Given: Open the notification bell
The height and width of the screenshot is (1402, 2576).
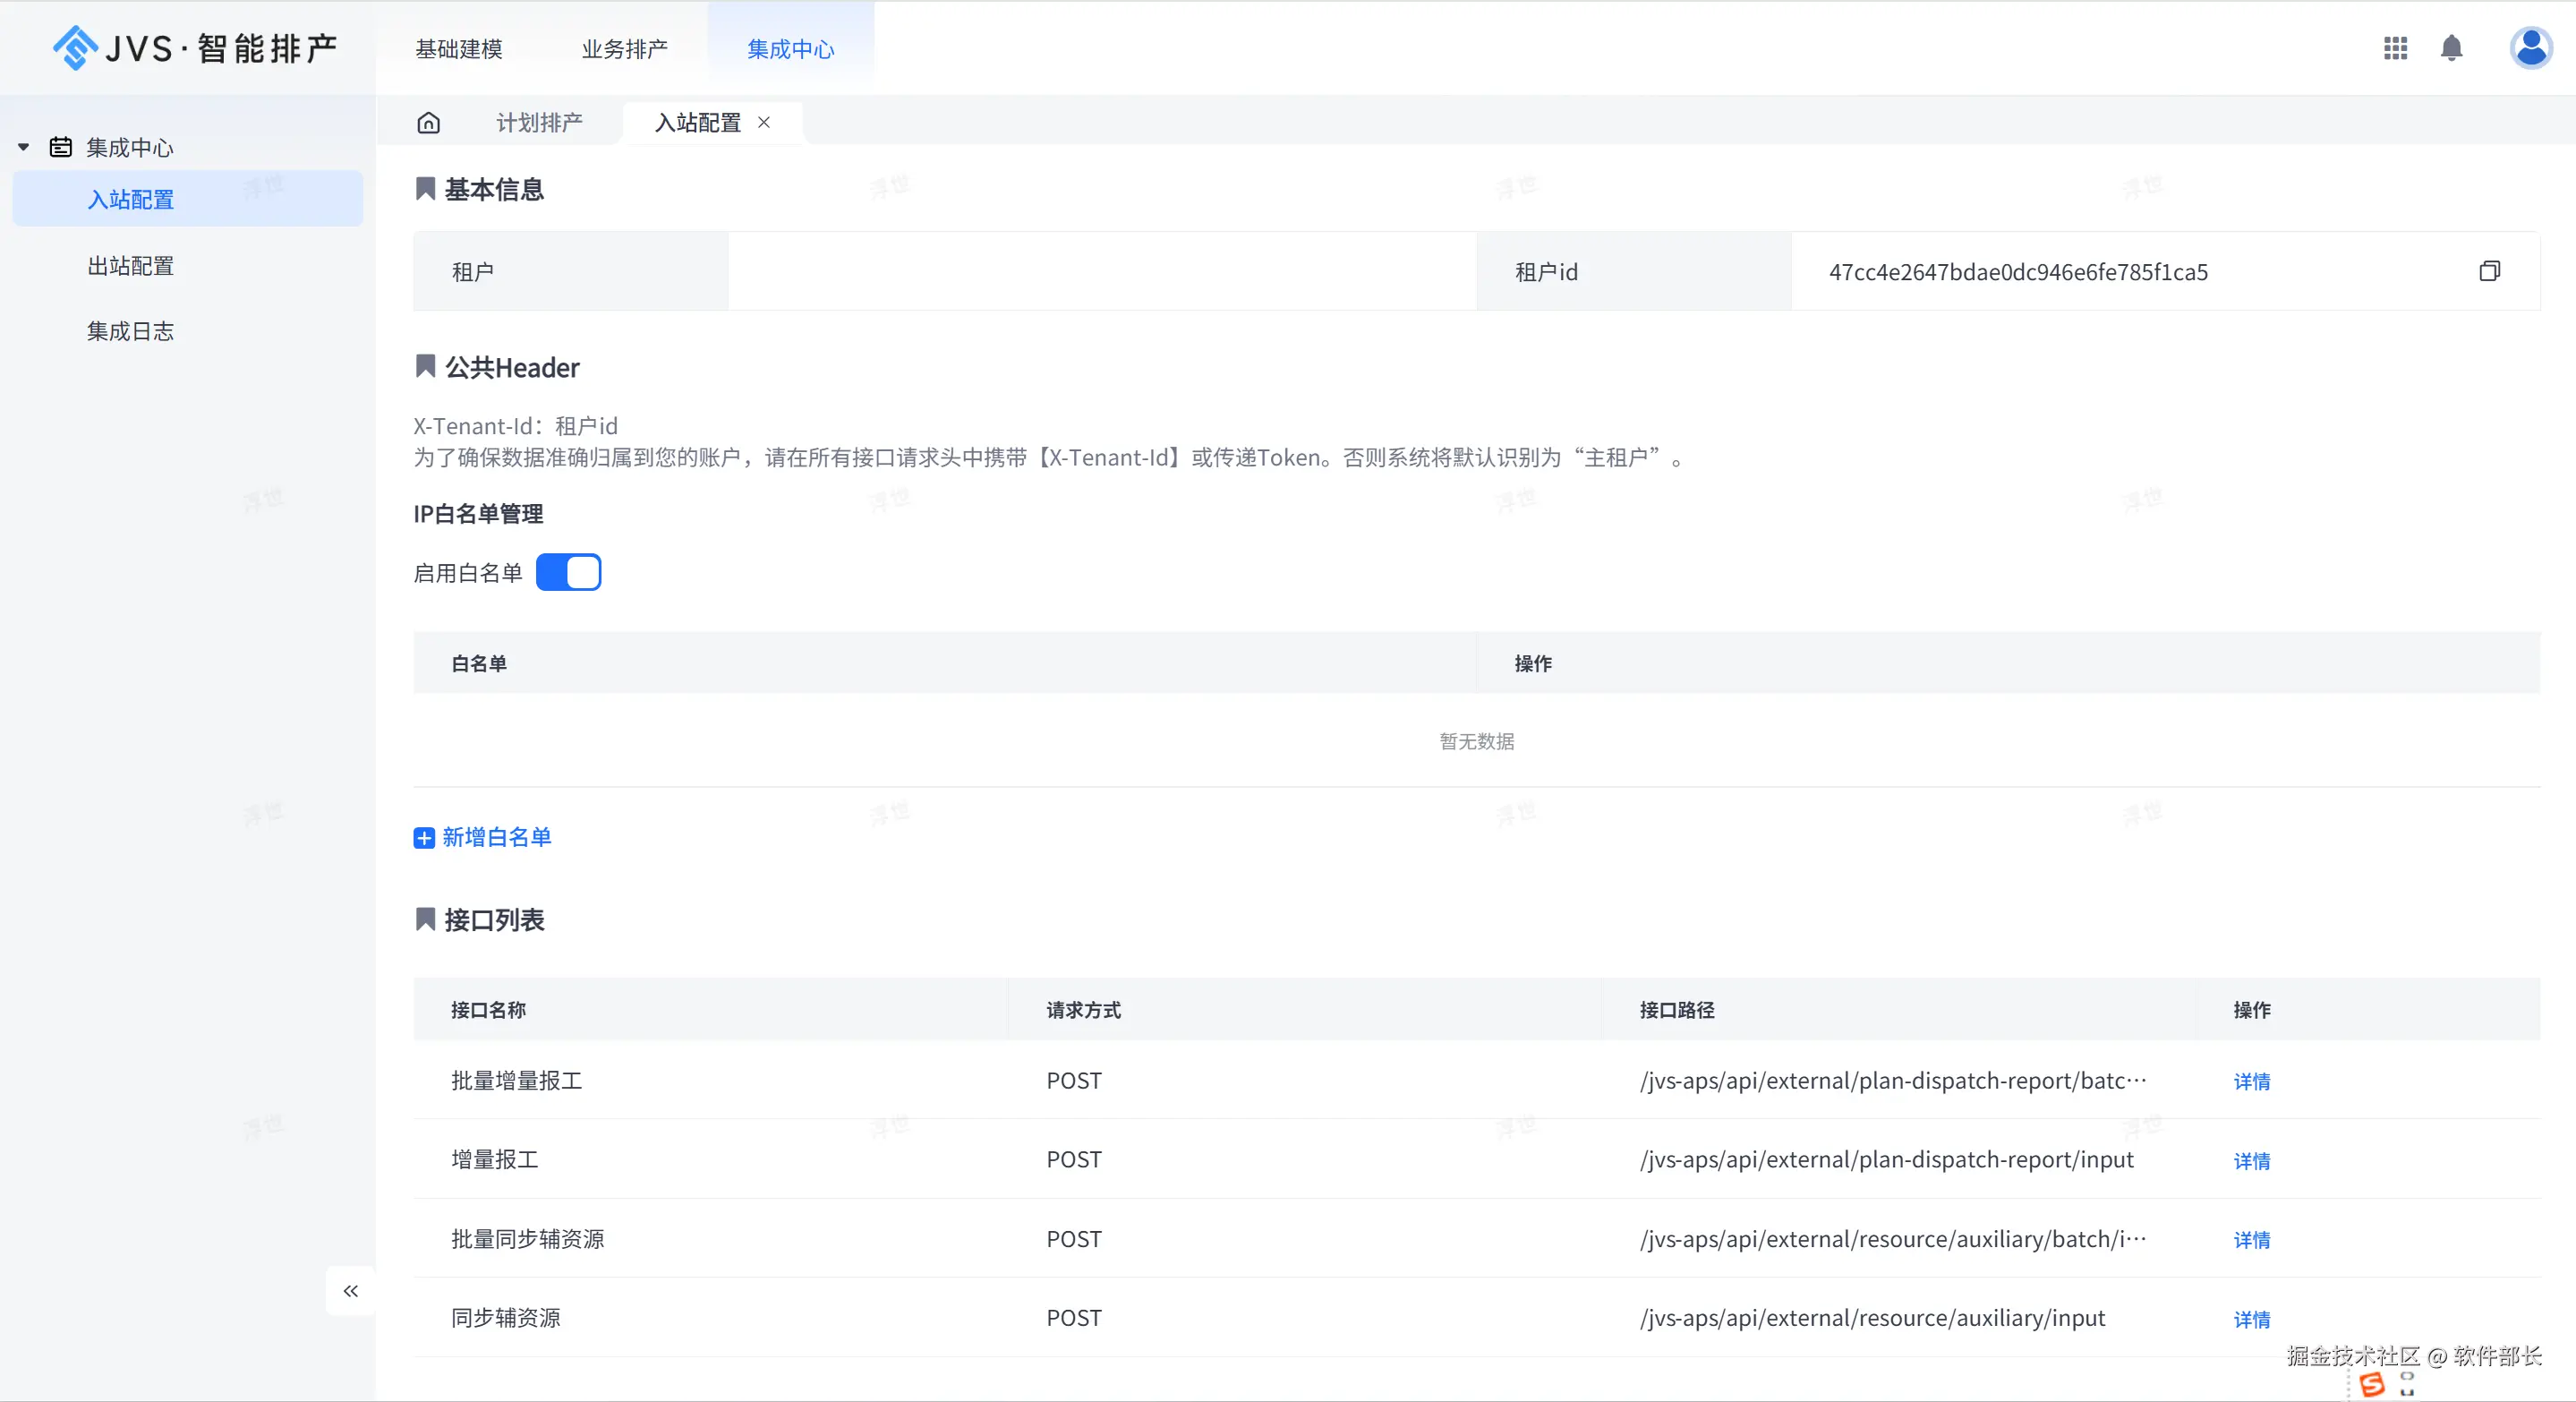Looking at the screenshot, I should [x=2451, y=48].
